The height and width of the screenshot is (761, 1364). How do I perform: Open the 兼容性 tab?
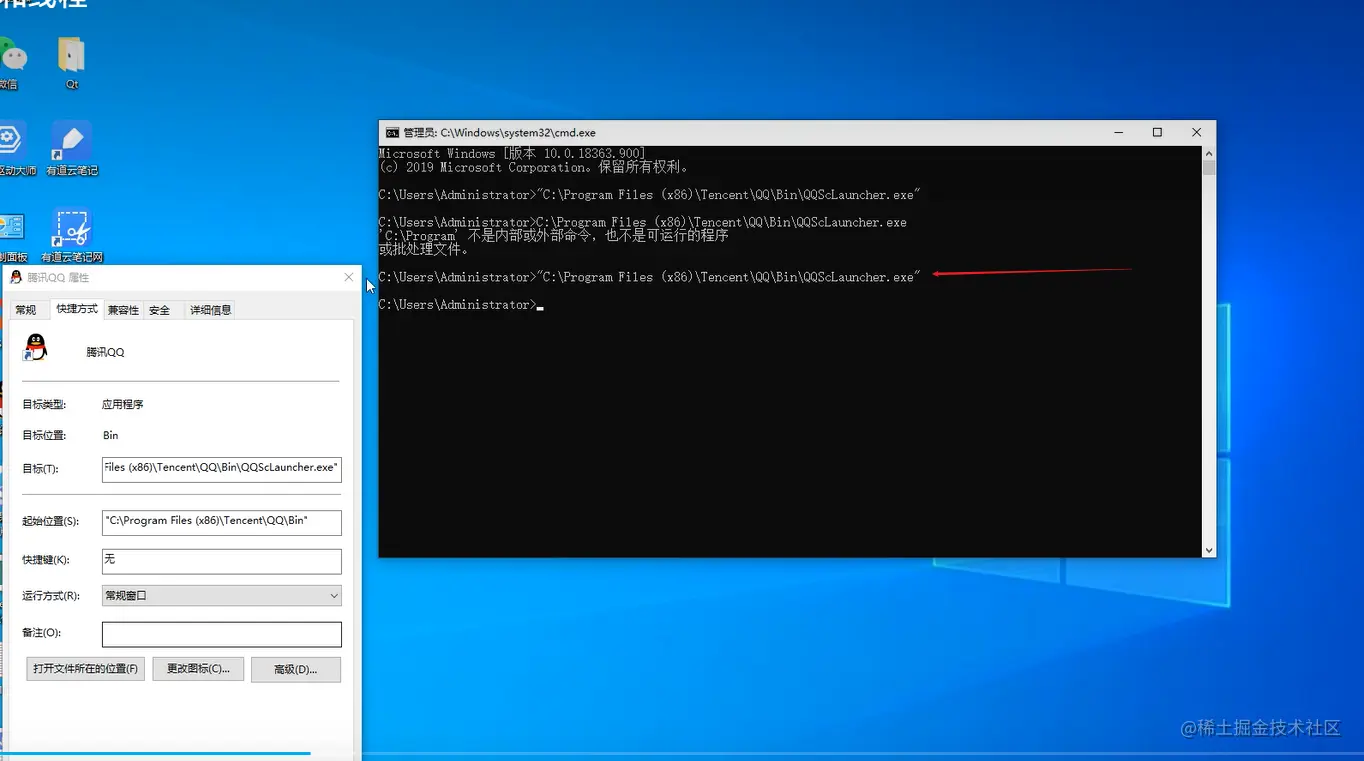pyautogui.click(x=124, y=310)
